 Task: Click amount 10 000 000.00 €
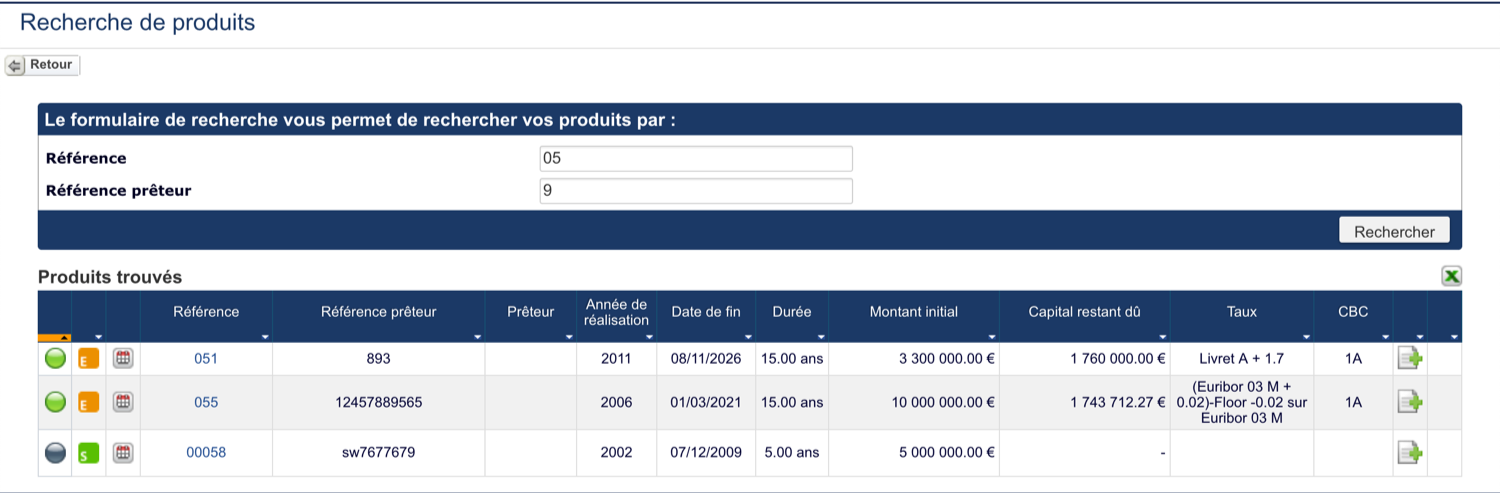point(942,402)
